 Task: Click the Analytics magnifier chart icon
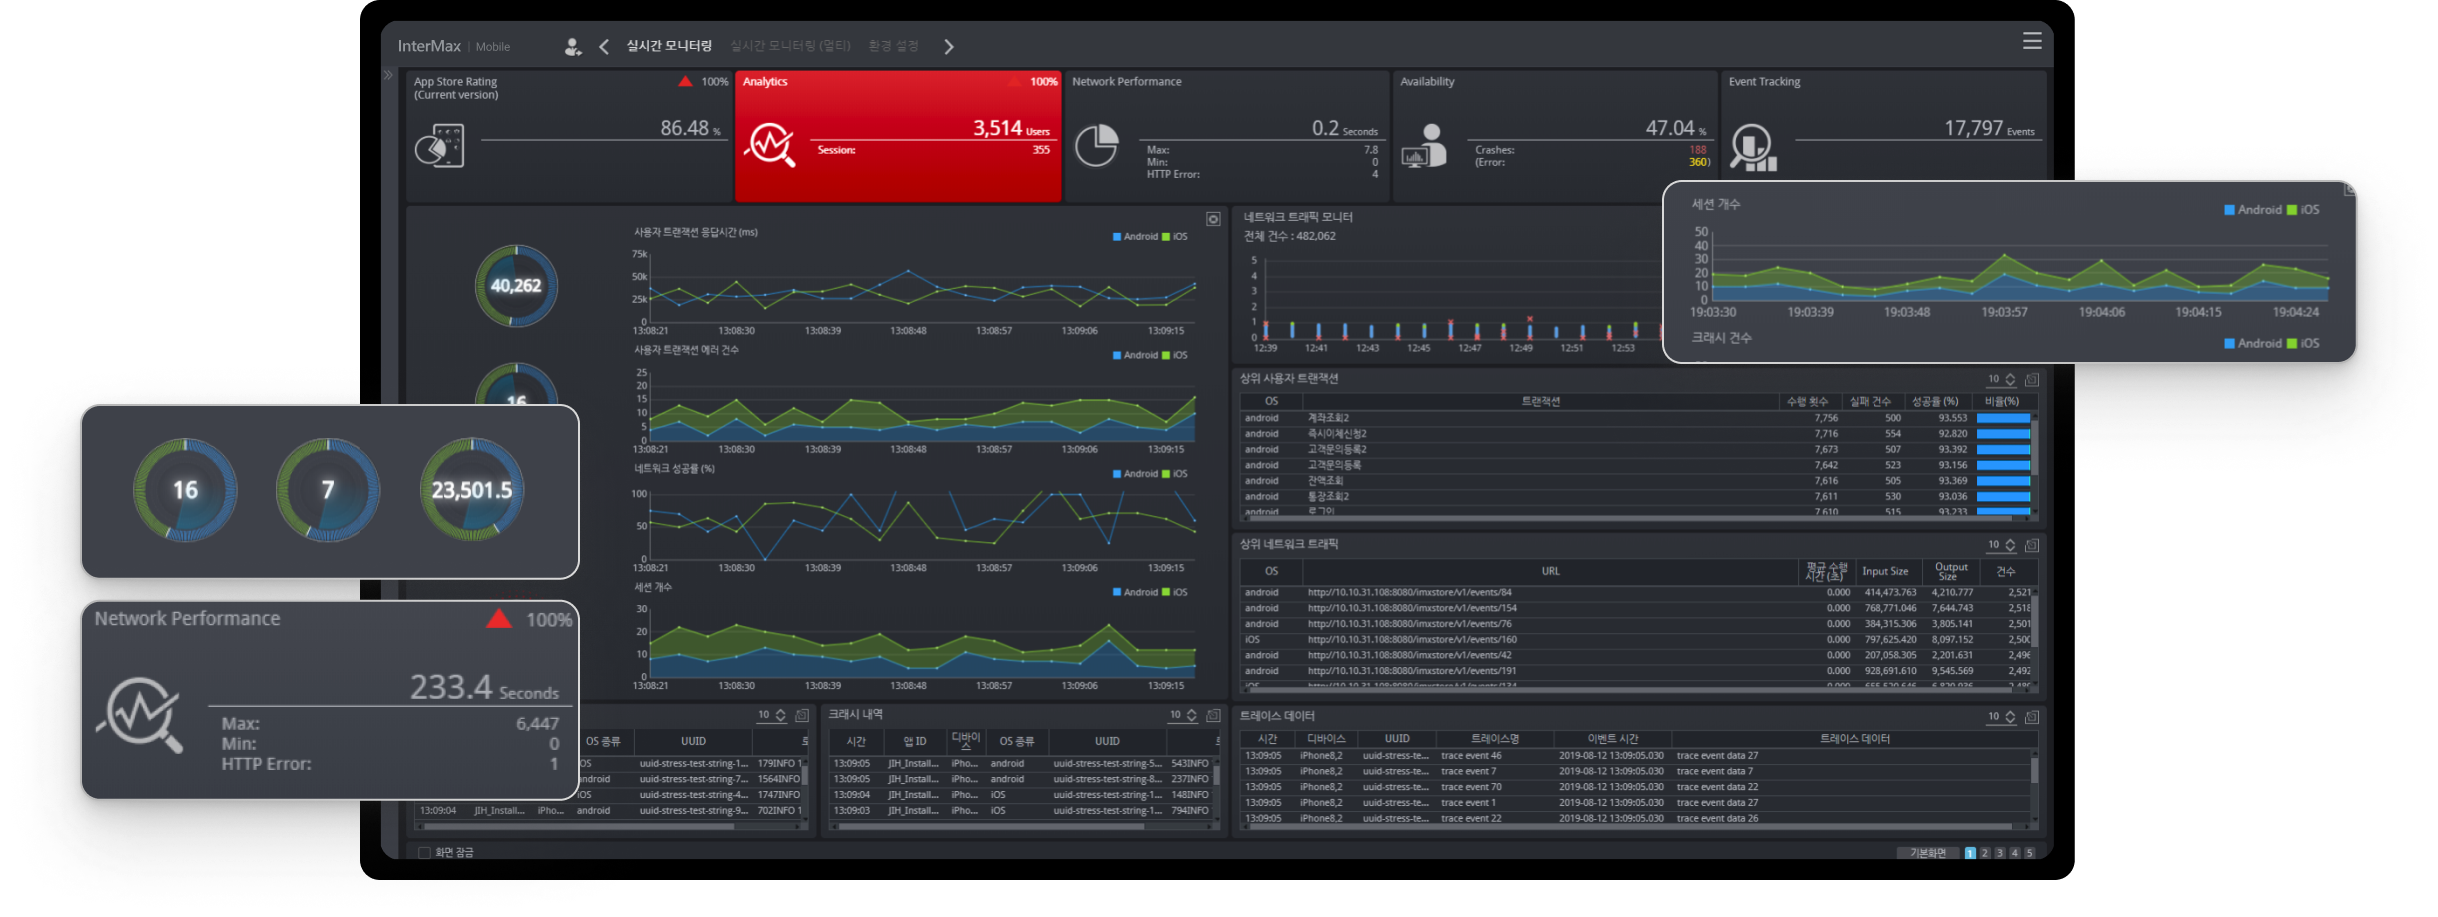[769, 145]
